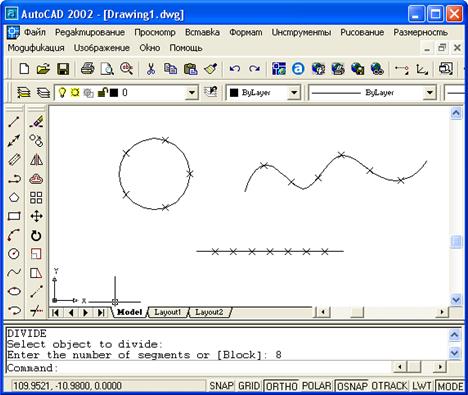
Task: Select the Polyline tool
Action: [x=14, y=179]
